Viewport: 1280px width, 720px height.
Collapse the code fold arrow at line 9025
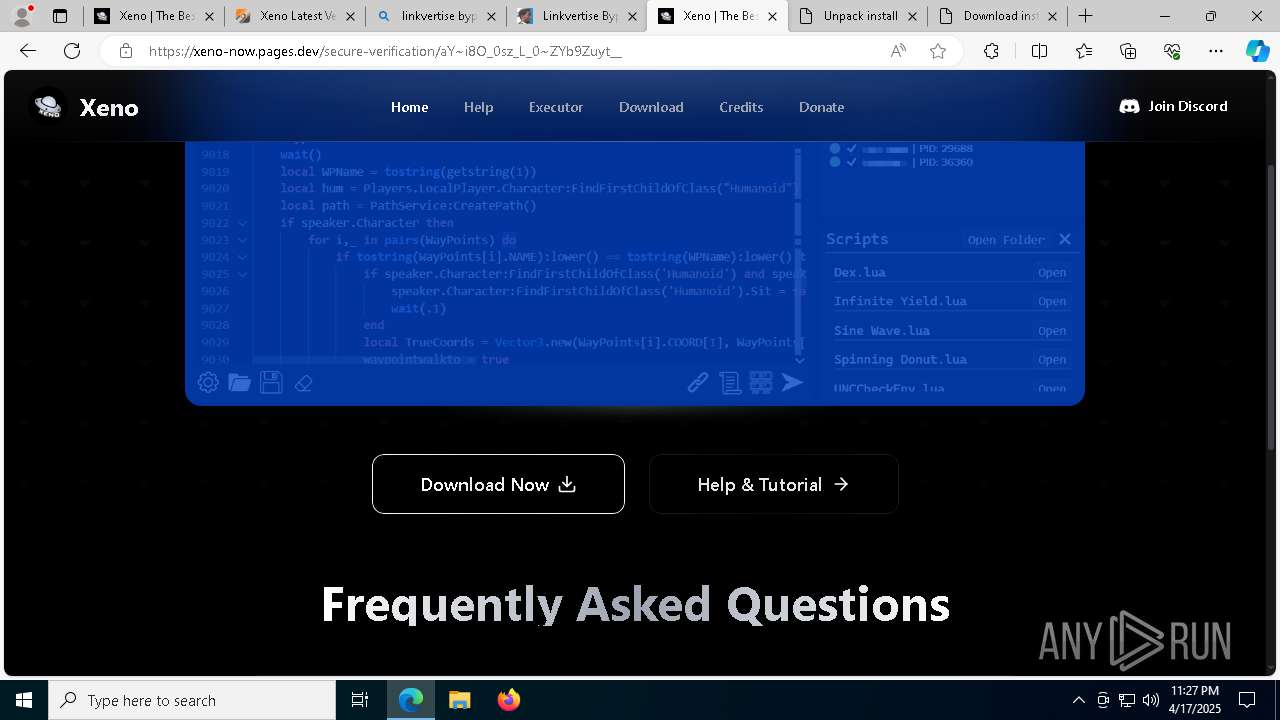pos(243,274)
